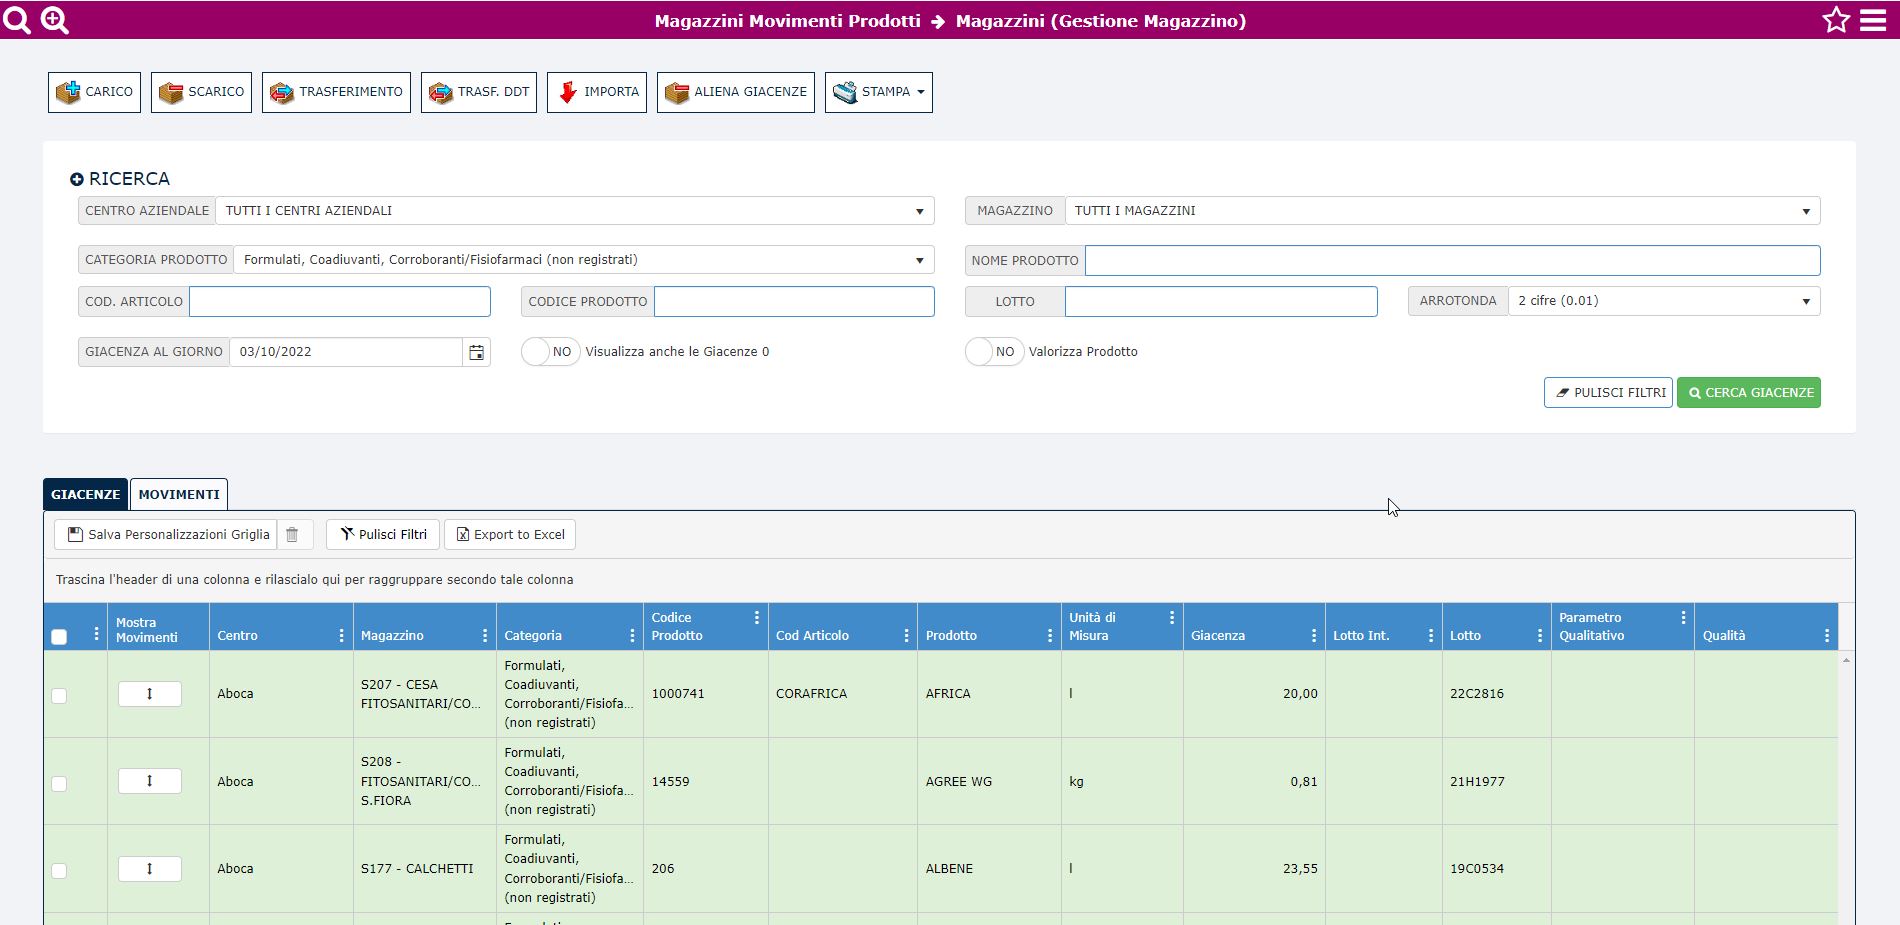Click the trash icon beside Salva Personalizzazioni
Image resolution: width=1900 pixels, height=925 pixels.
(292, 535)
